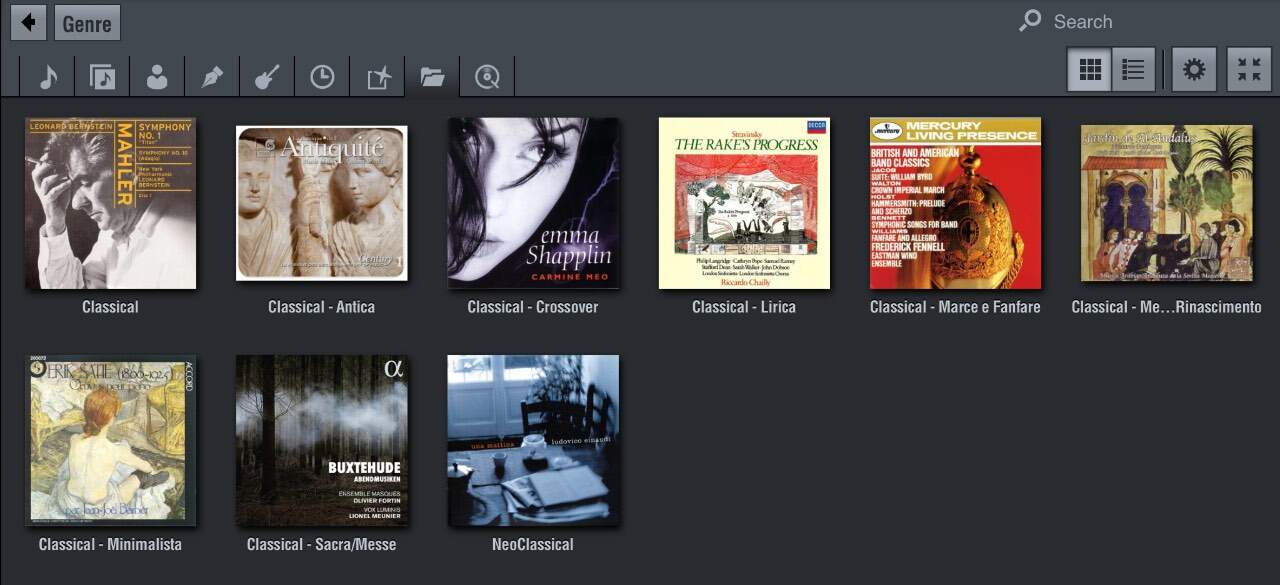Open the Buxtehude Abendmusiken cover
The height and width of the screenshot is (585, 1280).
click(x=322, y=440)
